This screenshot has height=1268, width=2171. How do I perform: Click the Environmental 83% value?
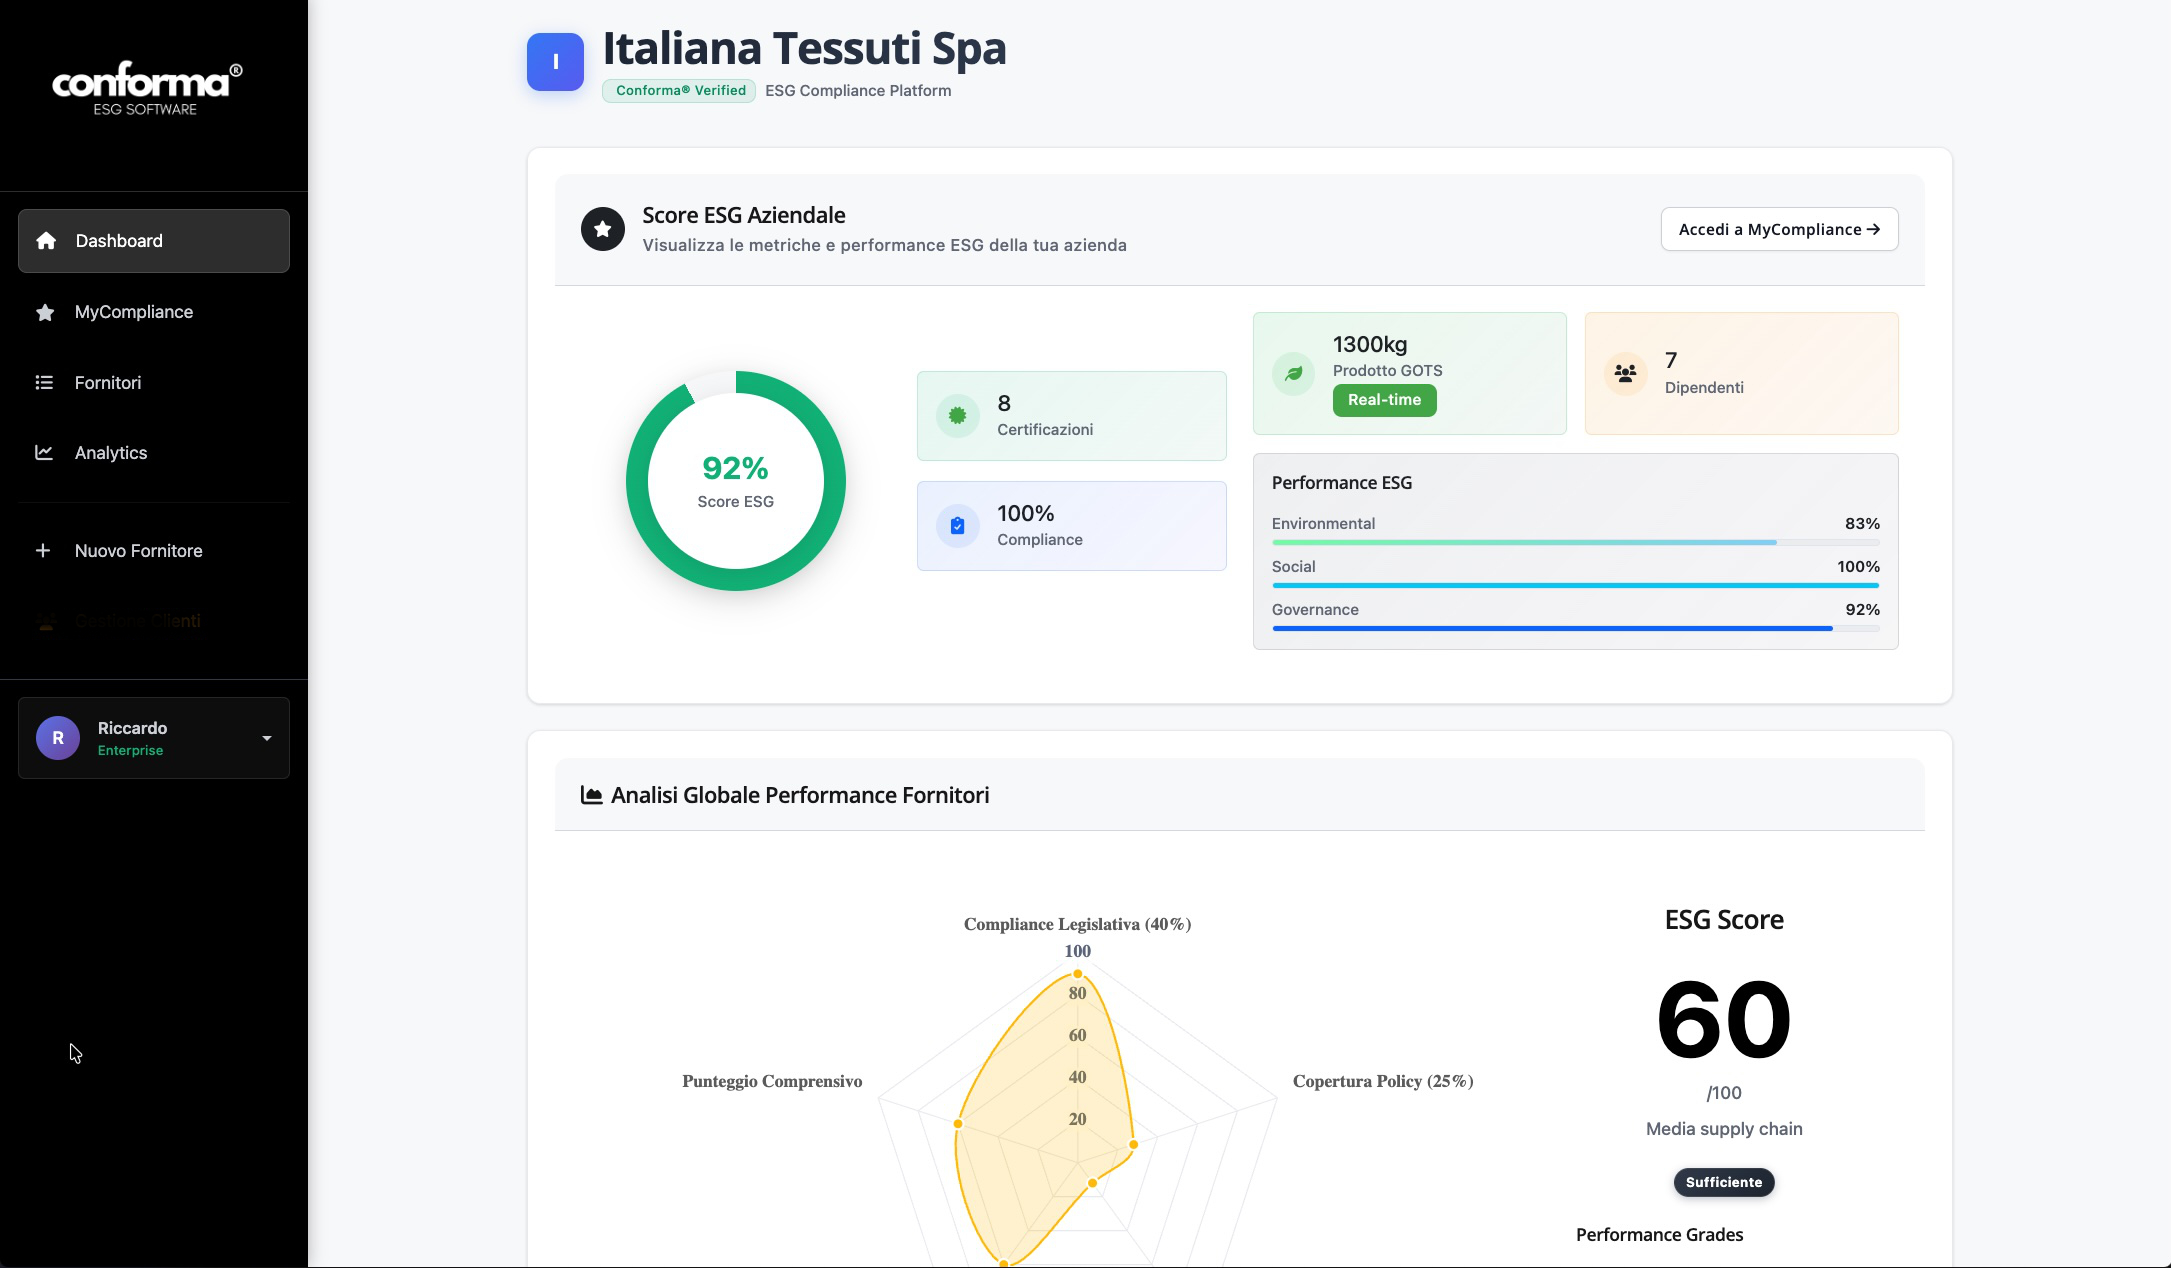point(1862,523)
